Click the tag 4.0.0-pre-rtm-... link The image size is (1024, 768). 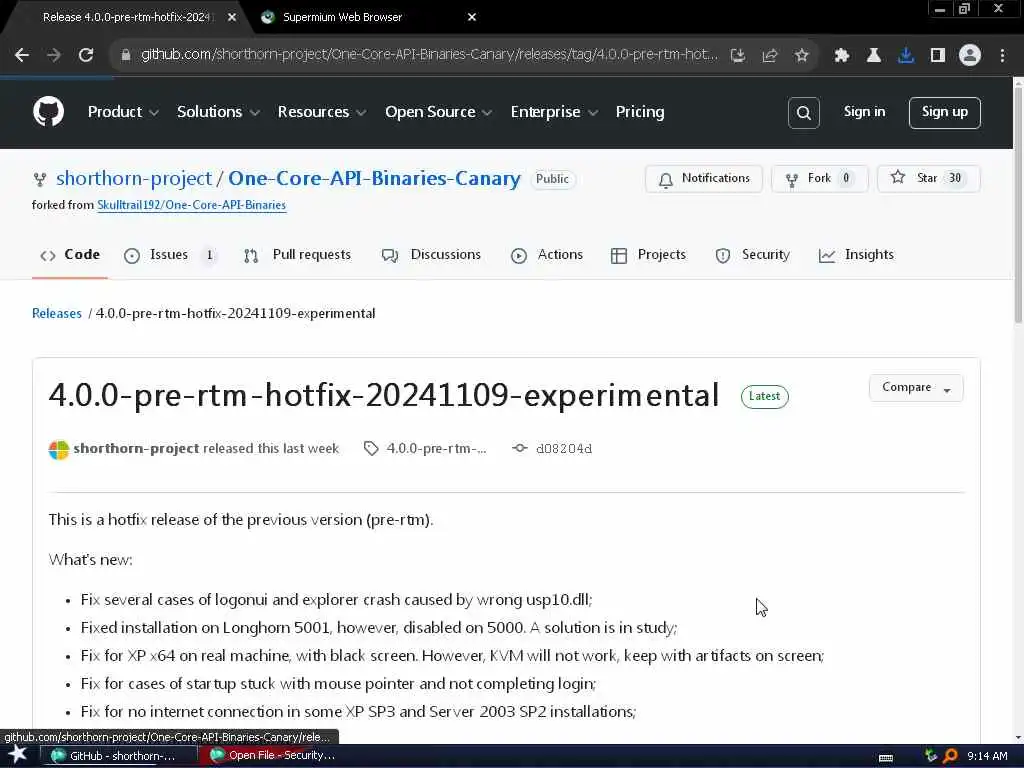425,449
